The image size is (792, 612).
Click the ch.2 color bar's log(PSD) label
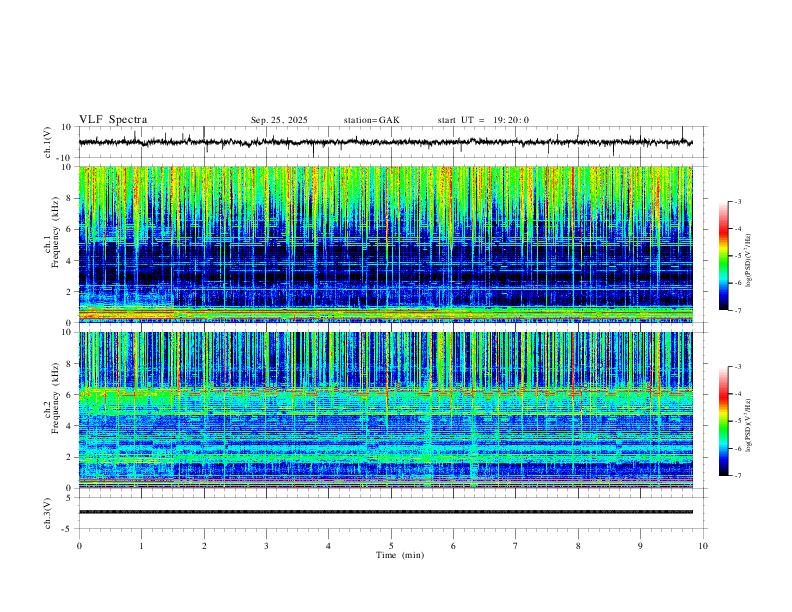point(748,426)
